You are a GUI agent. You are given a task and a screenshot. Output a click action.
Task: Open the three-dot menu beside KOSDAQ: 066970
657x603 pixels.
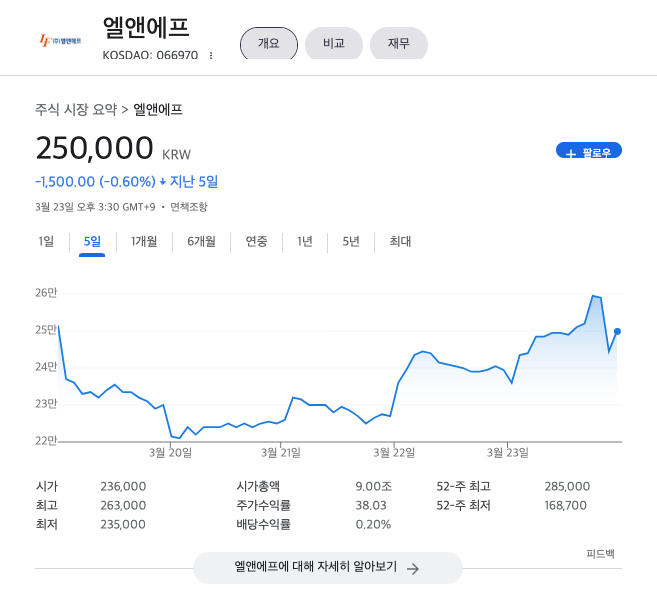click(x=211, y=55)
